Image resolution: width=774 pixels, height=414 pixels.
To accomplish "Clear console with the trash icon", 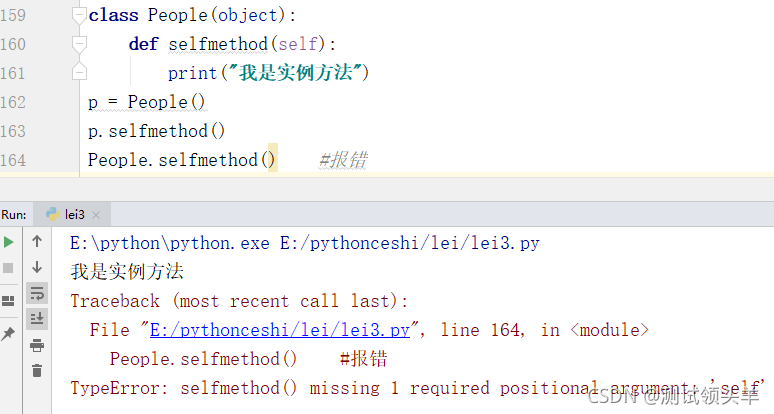I will click(x=37, y=371).
